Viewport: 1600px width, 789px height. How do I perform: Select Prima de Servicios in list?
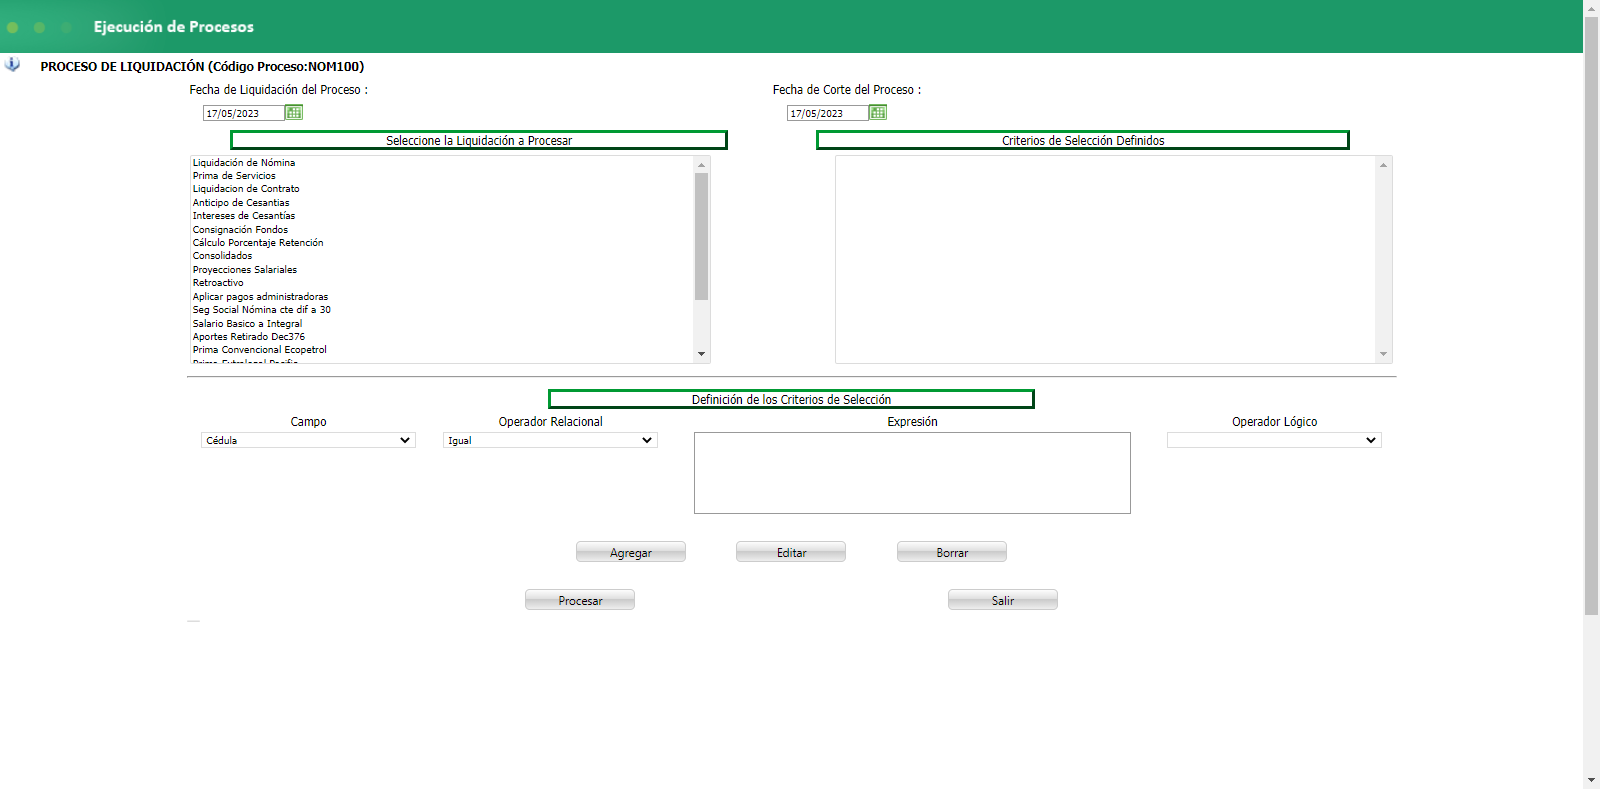pyautogui.click(x=441, y=176)
